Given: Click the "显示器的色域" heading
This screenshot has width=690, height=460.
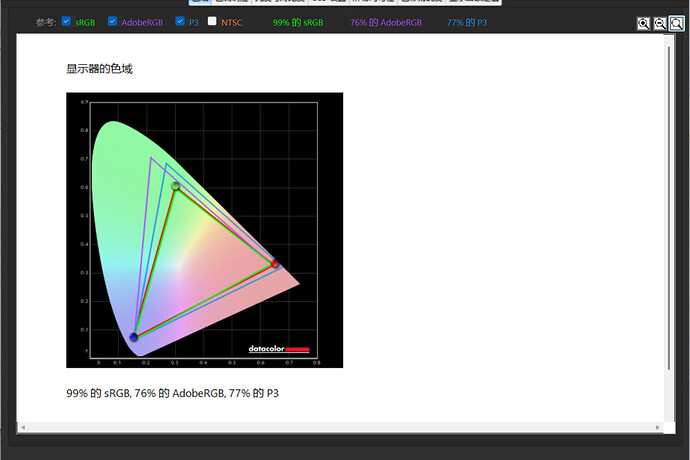Looking at the screenshot, I should (x=99, y=69).
